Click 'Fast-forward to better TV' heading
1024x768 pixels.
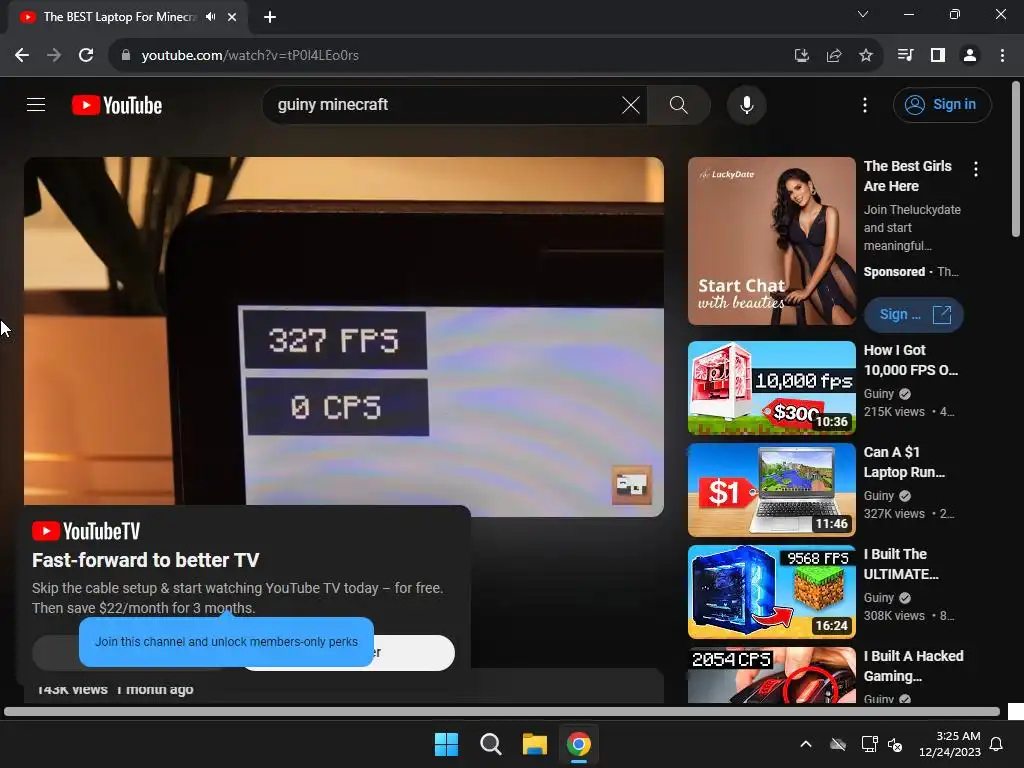pyautogui.click(x=146, y=560)
